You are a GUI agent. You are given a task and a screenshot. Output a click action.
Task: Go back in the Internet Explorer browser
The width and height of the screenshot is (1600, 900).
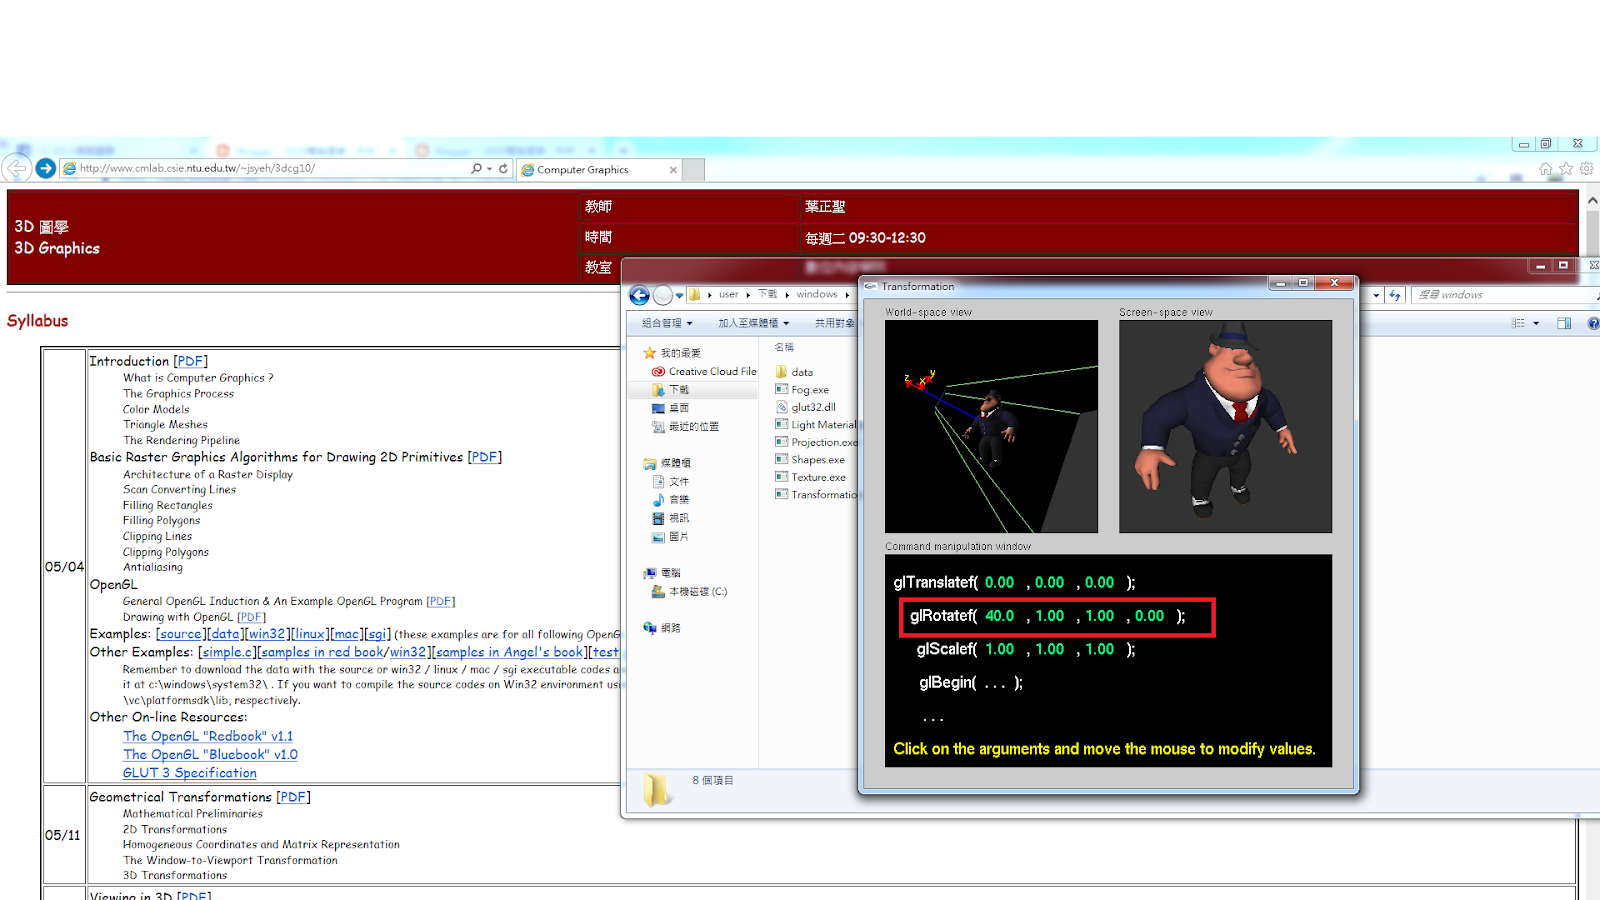pos(17,168)
